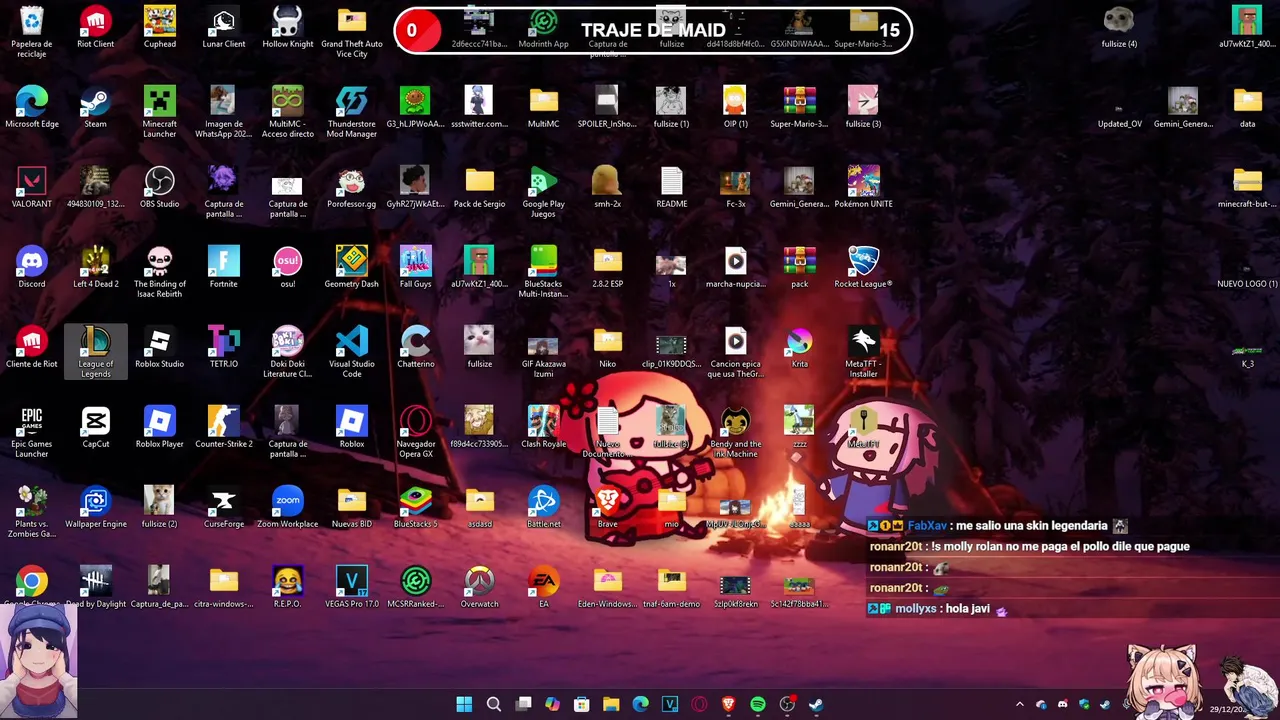The image size is (1280, 720).
Task: Select Doki Doki Literature Club icon
Action: click(x=288, y=352)
